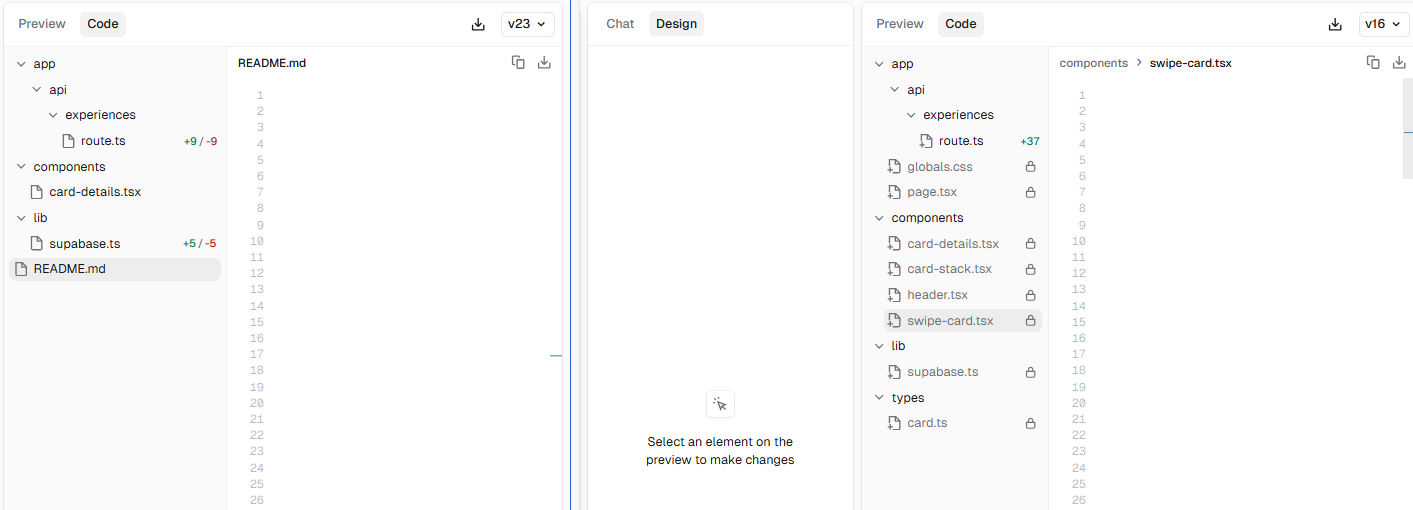1413x510 pixels.
Task: Collapse the components folder in right tree
Action: coord(879,218)
